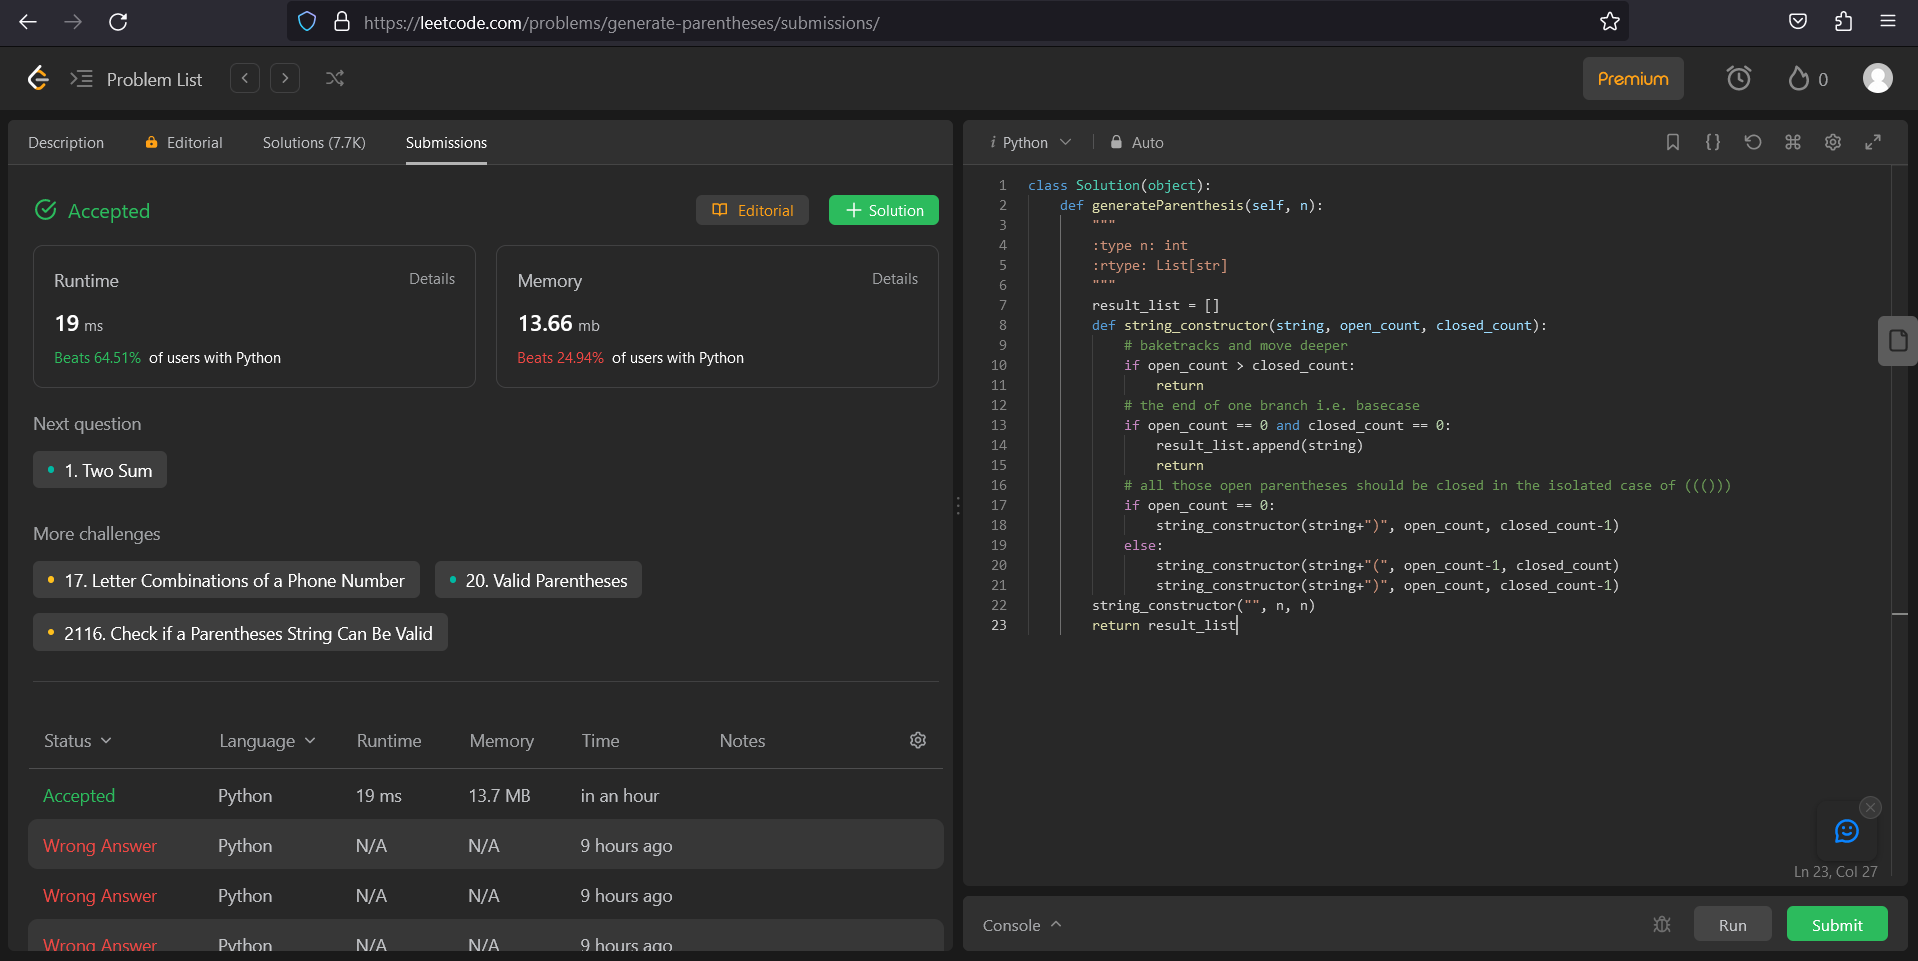The height and width of the screenshot is (961, 1918).
Task: Expand the editor to fullscreen
Action: point(1873,142)
